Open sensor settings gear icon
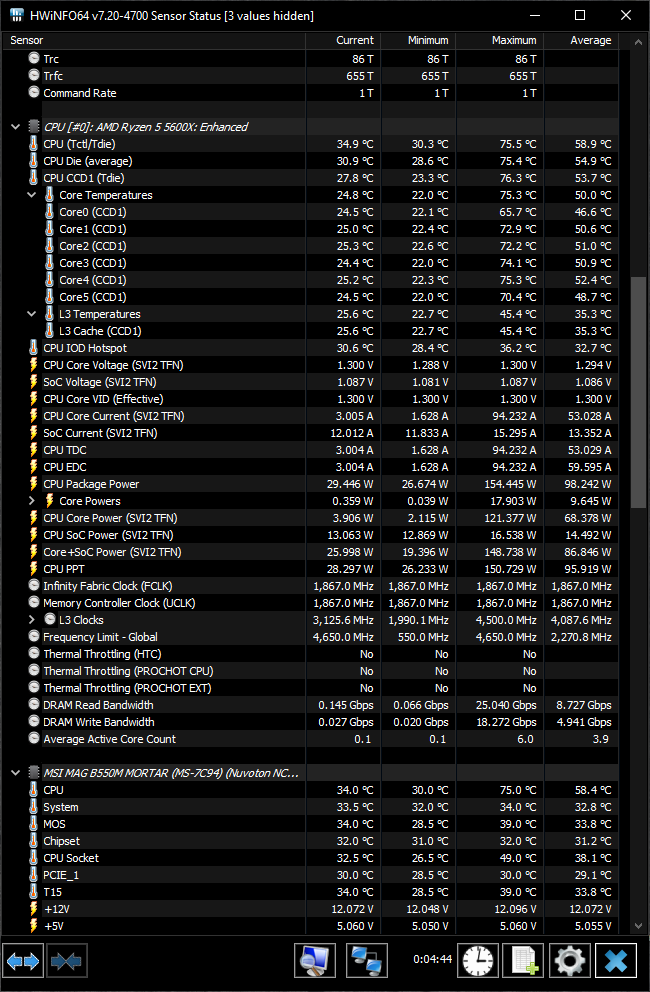Viewport: 650px width, 992px height. pyautogui.click(x=569, y=961)
